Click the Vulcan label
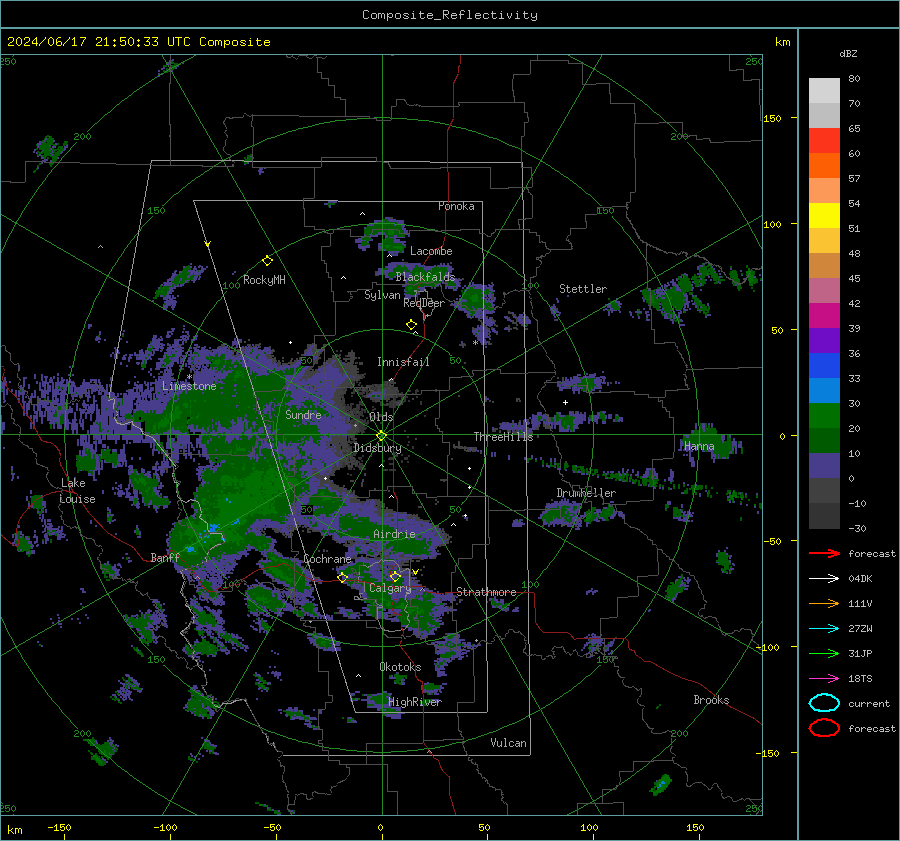Screen dimensions: 900x841 (x=508, y=743)
